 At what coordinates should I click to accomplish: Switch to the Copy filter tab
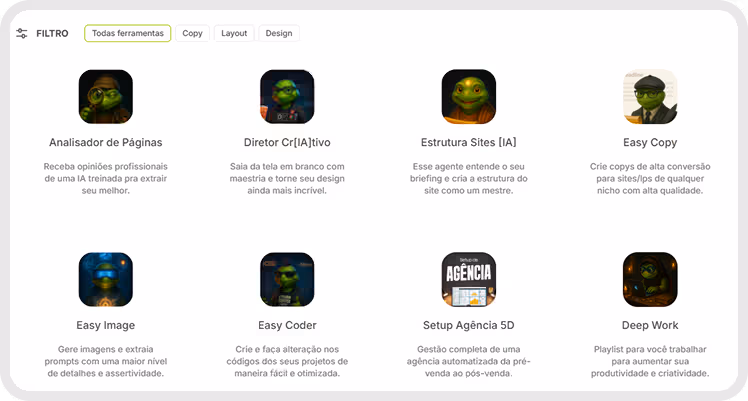point(192,33)
